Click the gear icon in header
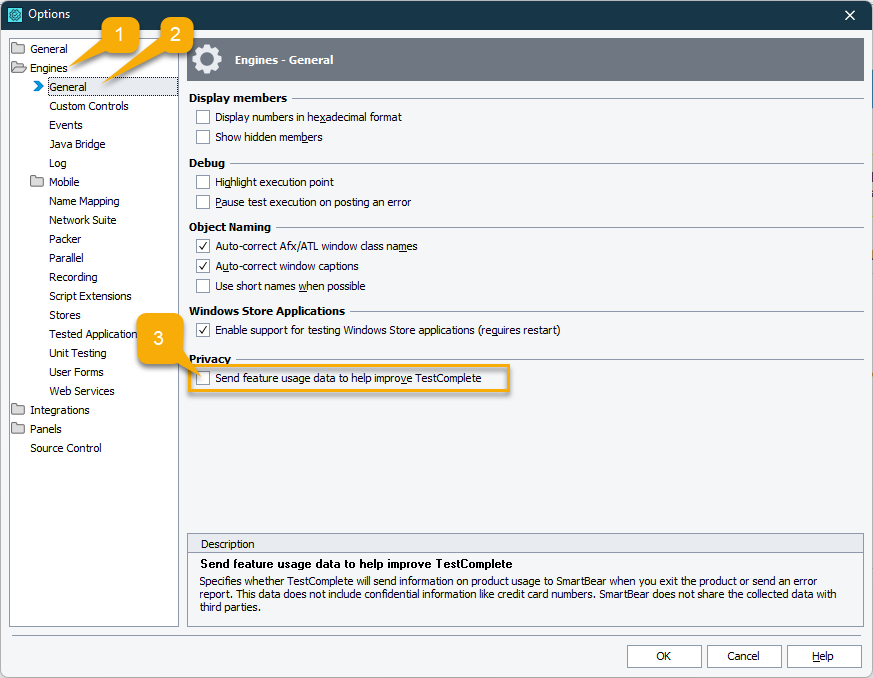The height and width of the screenshot is (678, 873). tap(207, 60)
